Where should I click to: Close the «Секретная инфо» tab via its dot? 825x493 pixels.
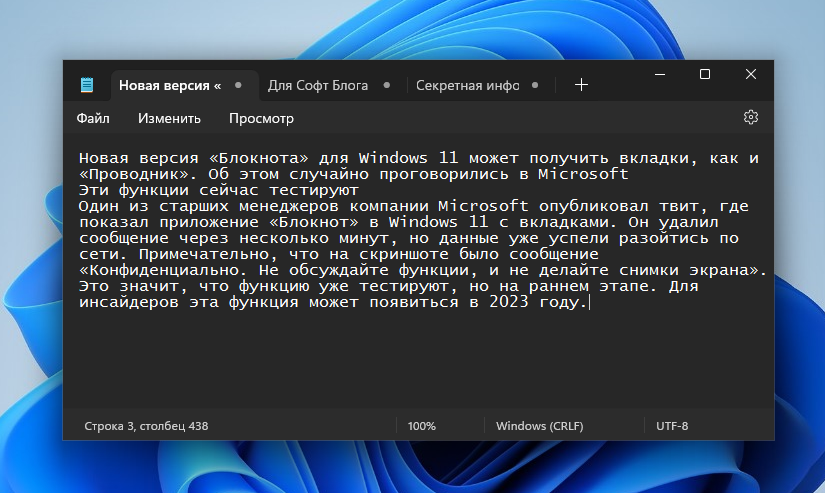pos(535,85)
